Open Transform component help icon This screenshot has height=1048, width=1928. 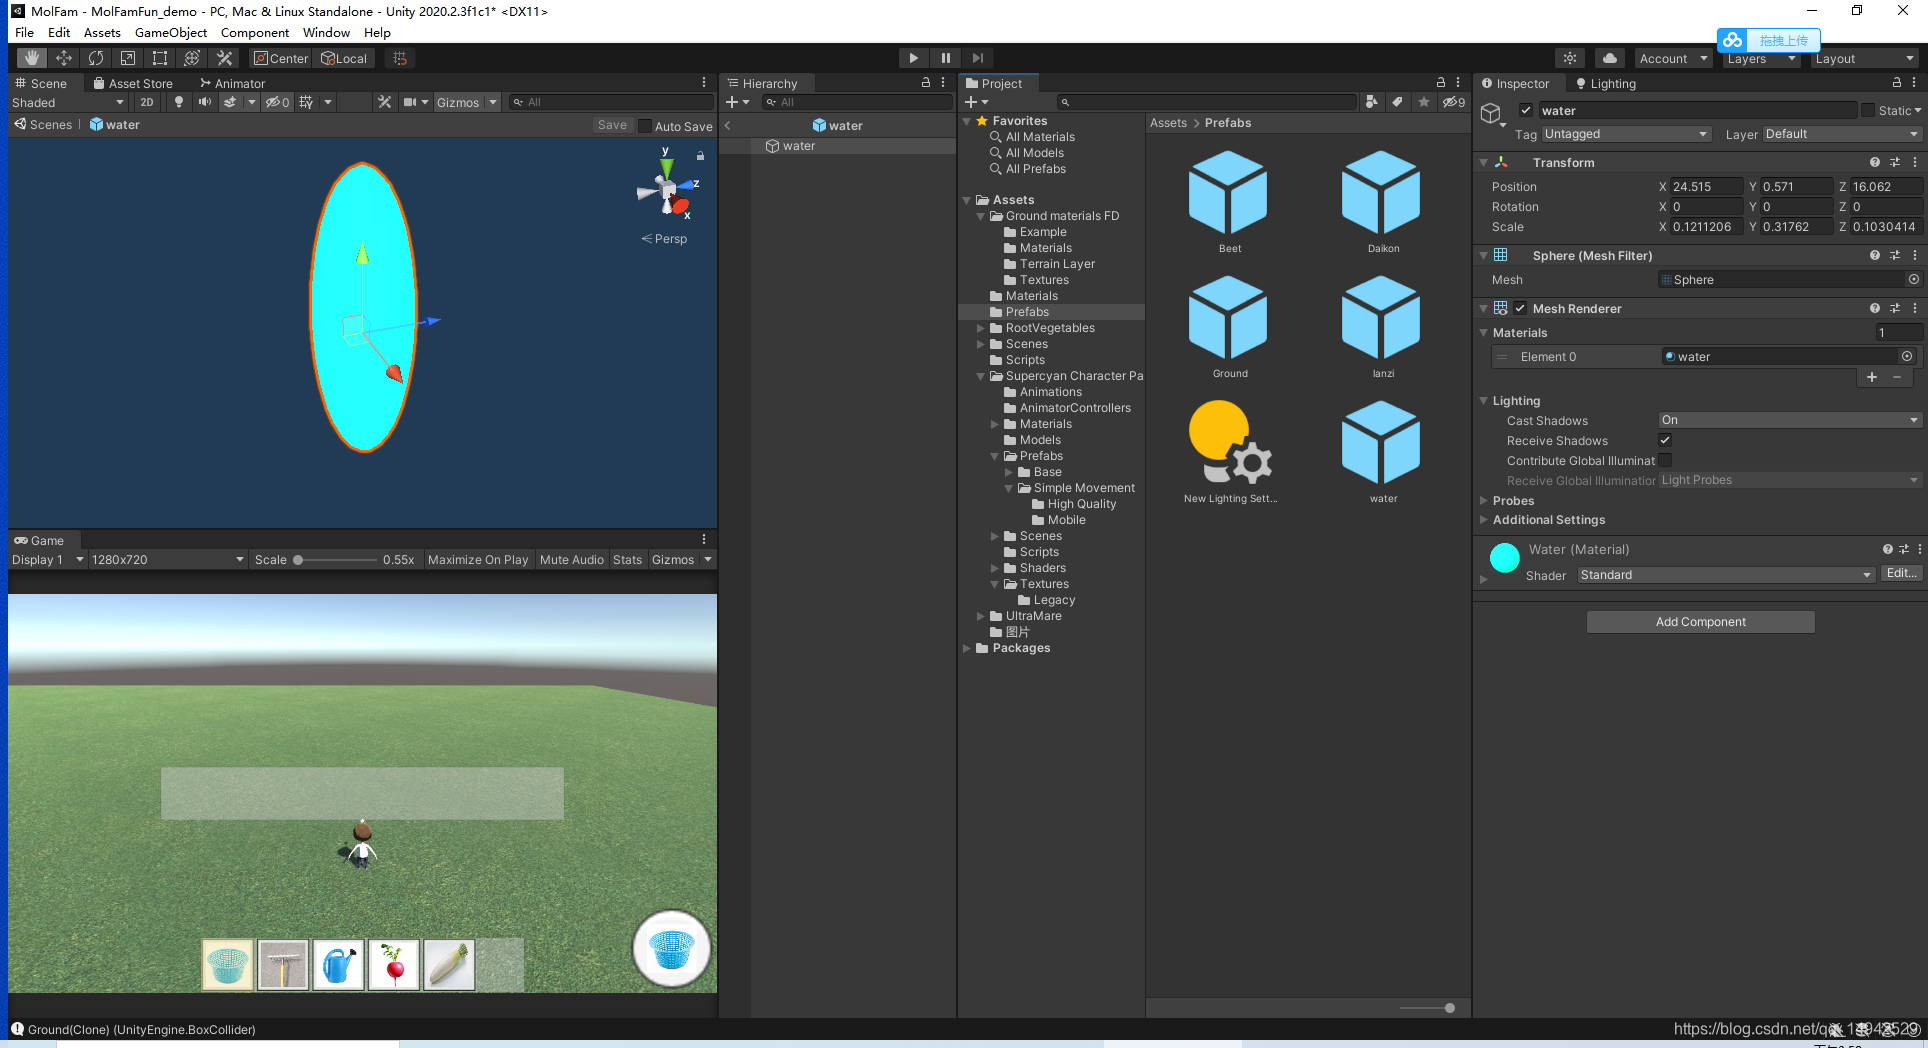pos(1875,162)
